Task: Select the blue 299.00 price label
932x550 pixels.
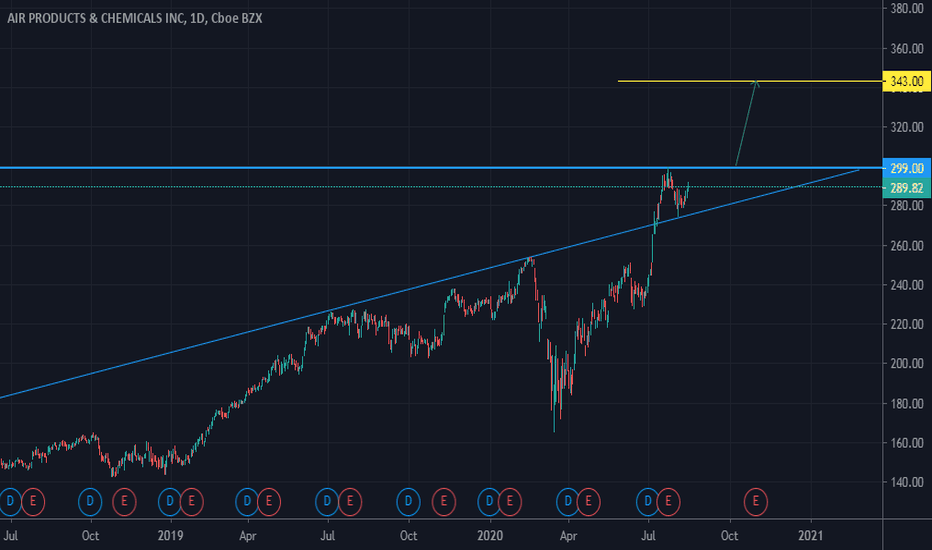Action: (x=907, y=169)
